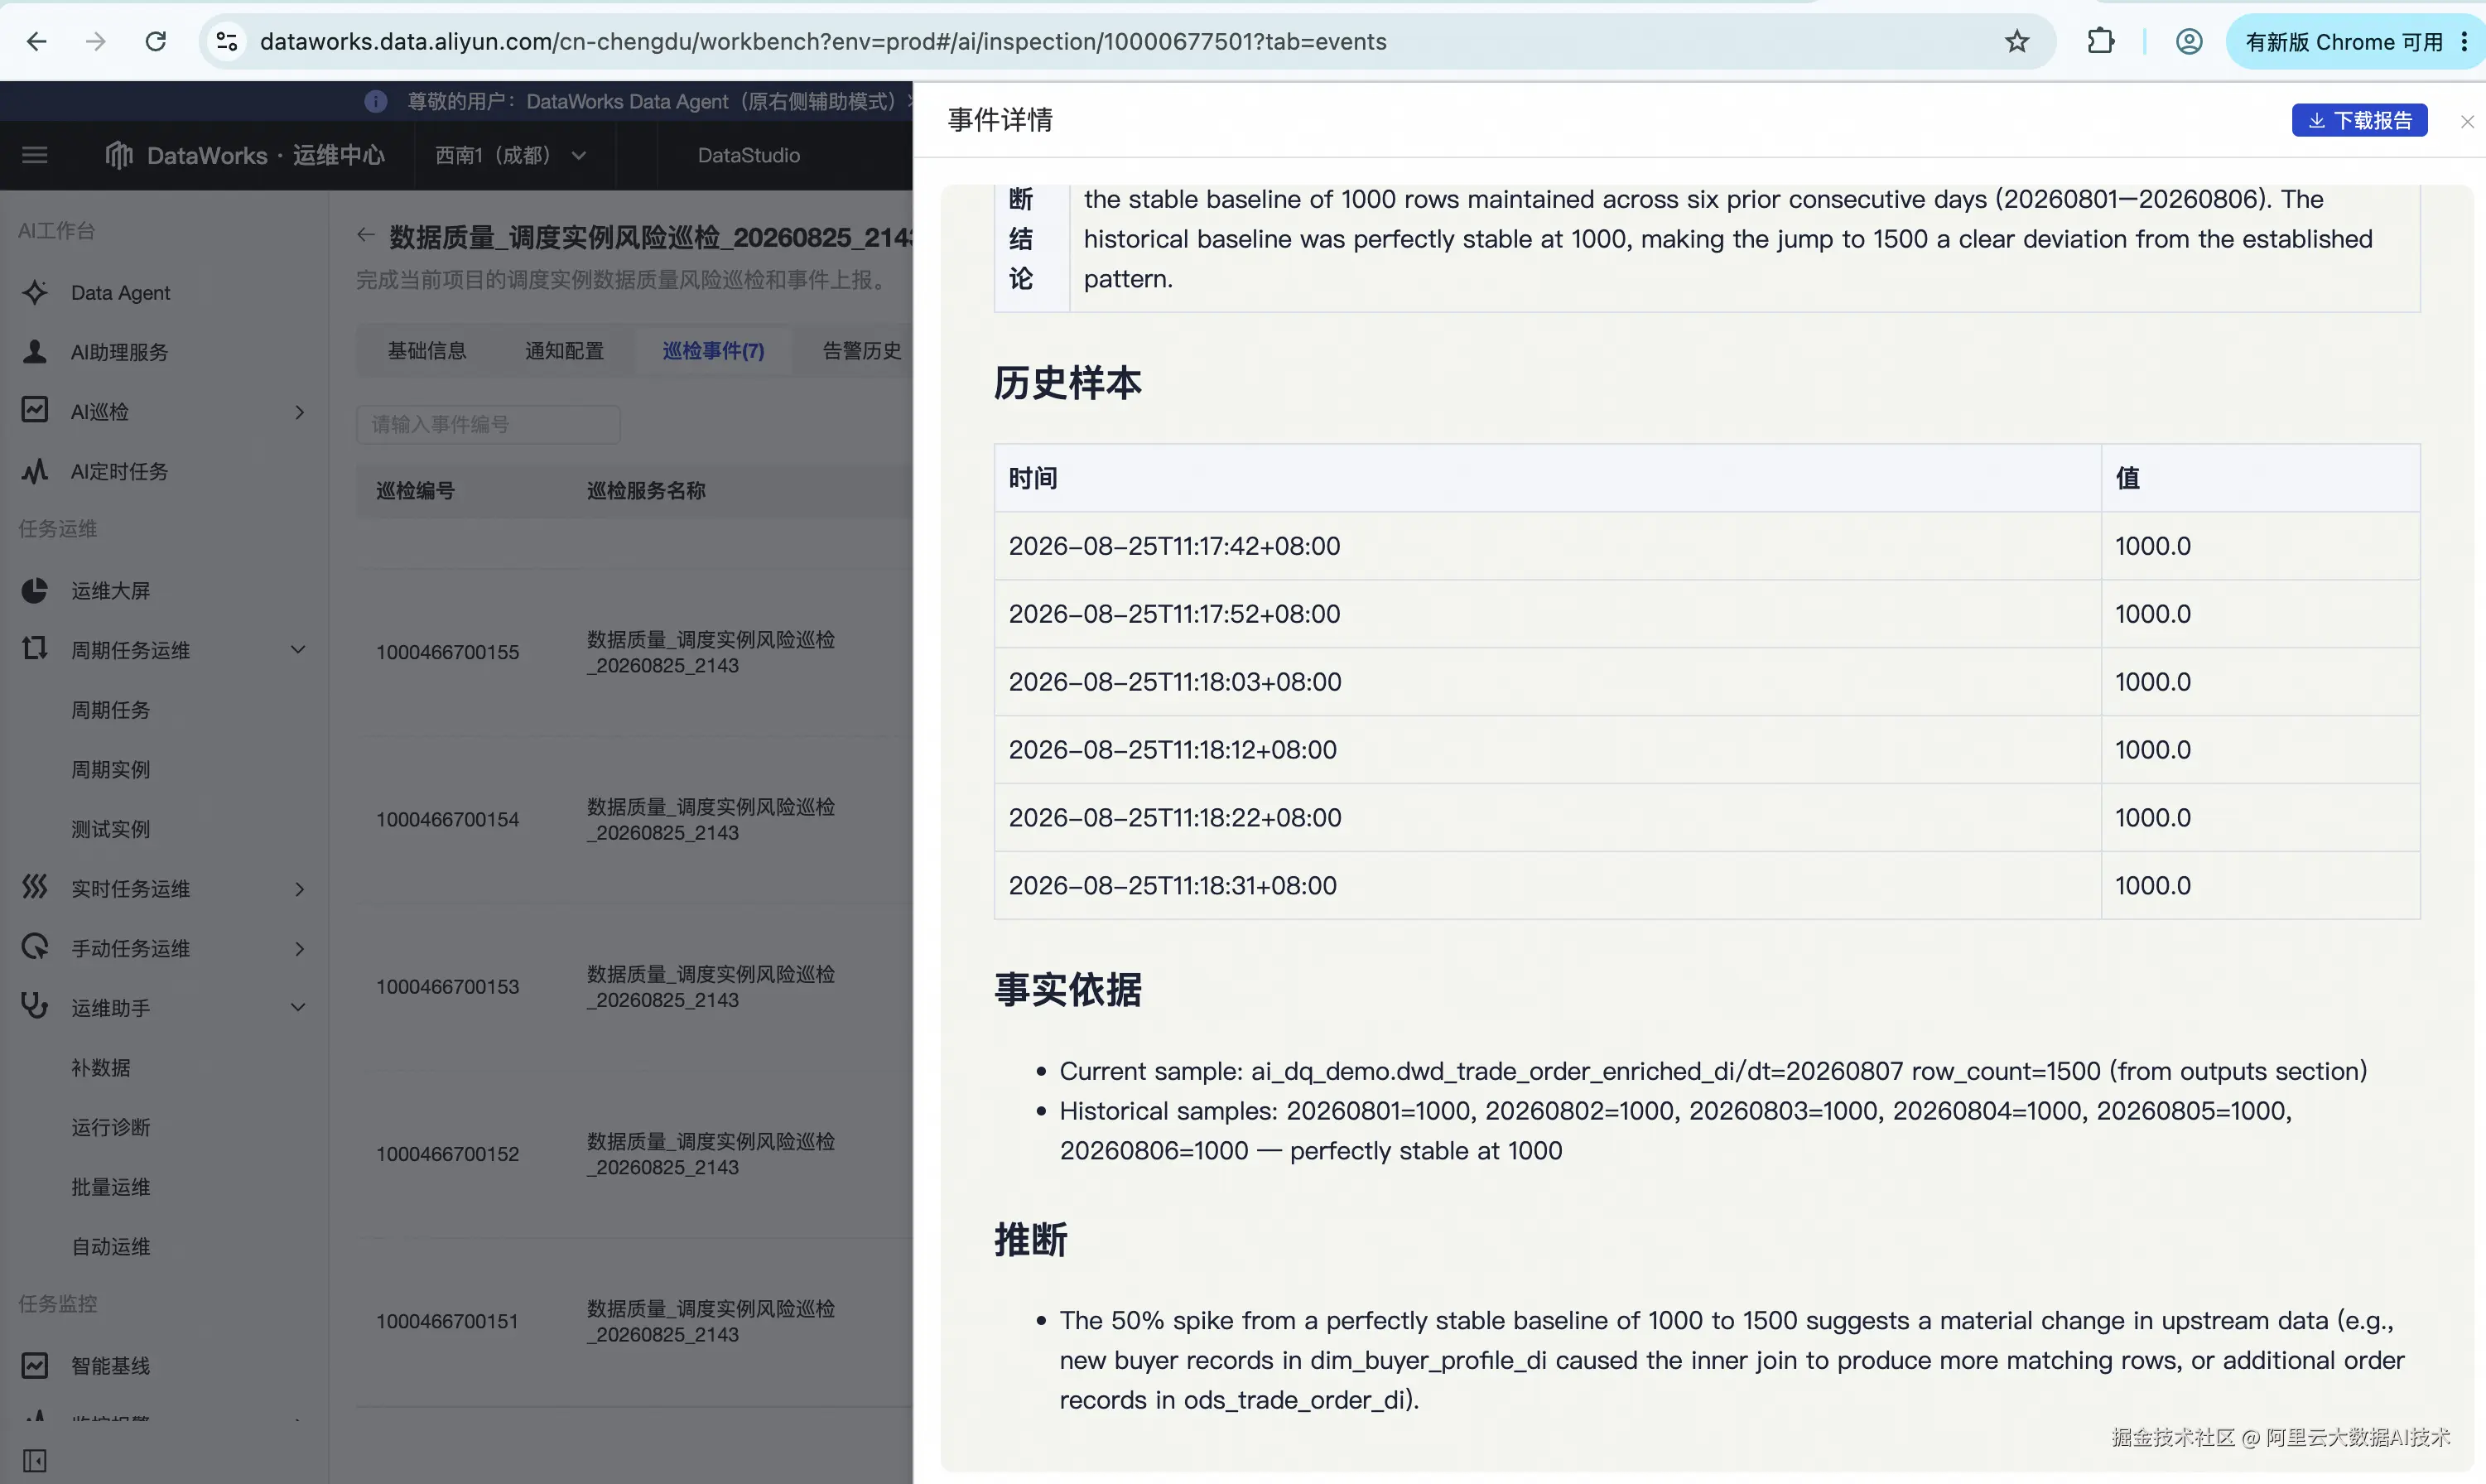Image resolution: width=2486 pixels, height=1484 pixels.
Task: Expand the AI巡检 submenu arrow
Action: click(299, 412)
